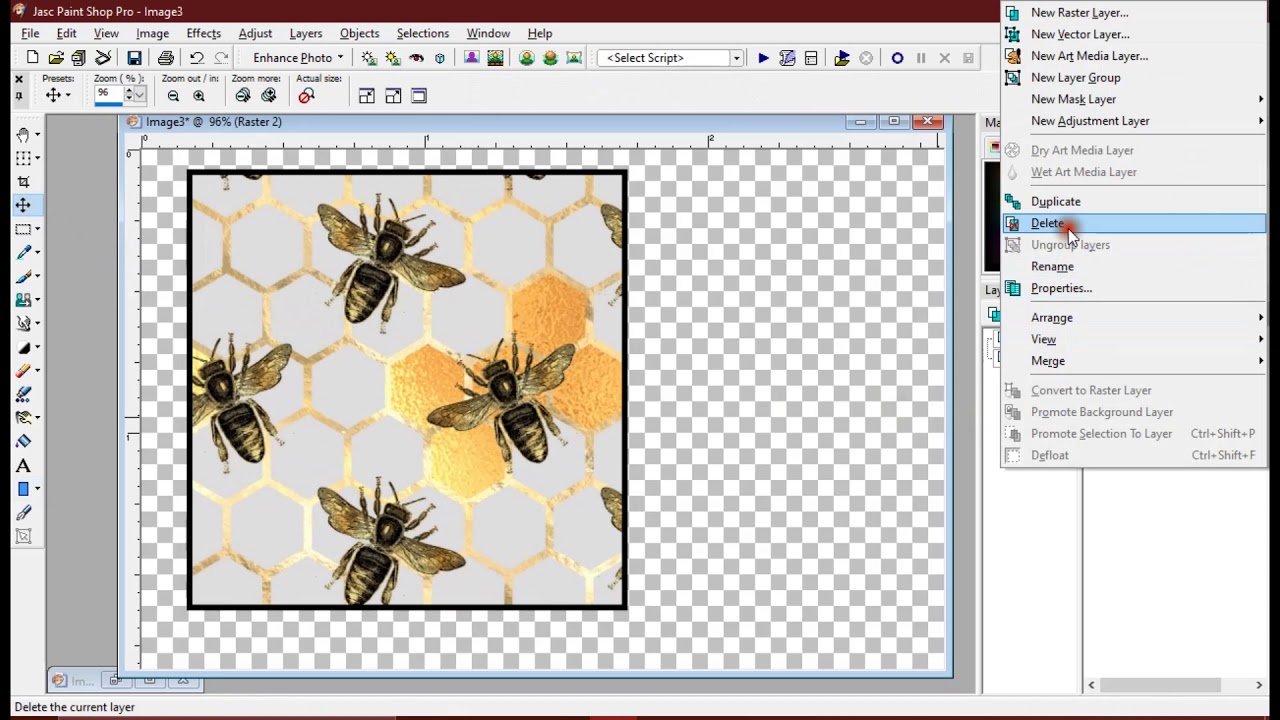Click the Twain acquire scanner icon

click(x=103, y=58)
